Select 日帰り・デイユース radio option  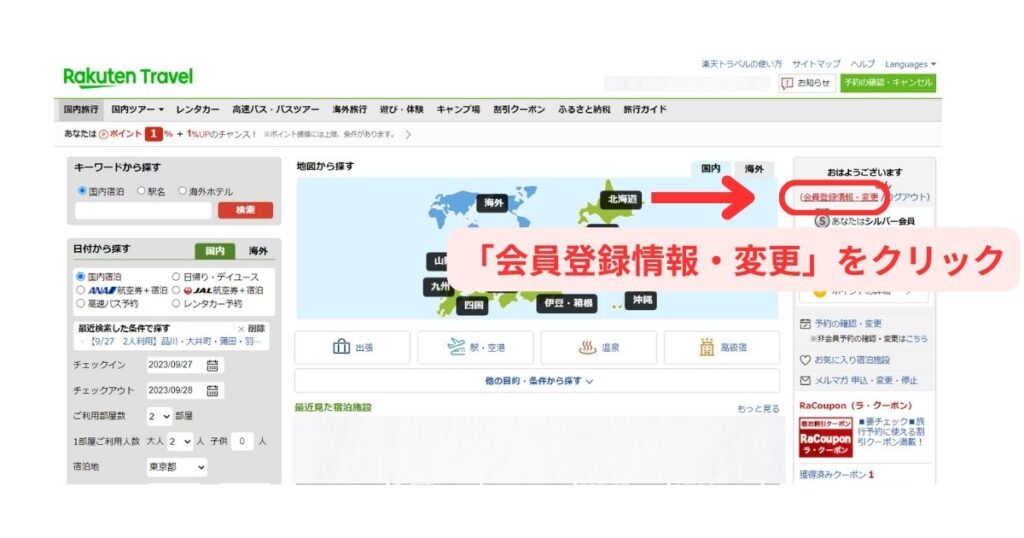tap(176, 276)
